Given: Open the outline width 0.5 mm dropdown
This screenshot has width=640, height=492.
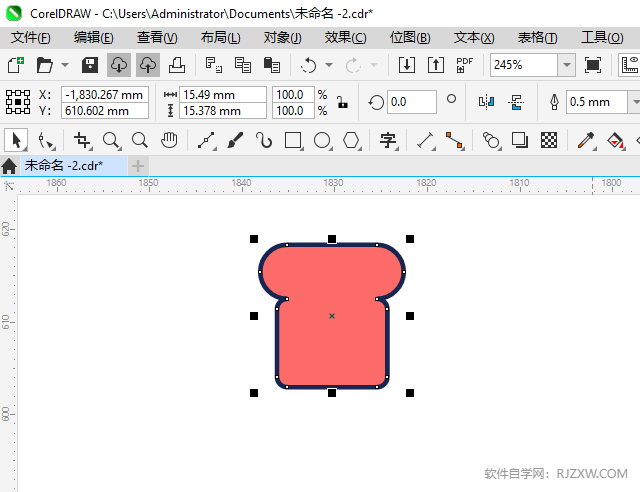Looking at the screenshot, I should click(633, 102).
